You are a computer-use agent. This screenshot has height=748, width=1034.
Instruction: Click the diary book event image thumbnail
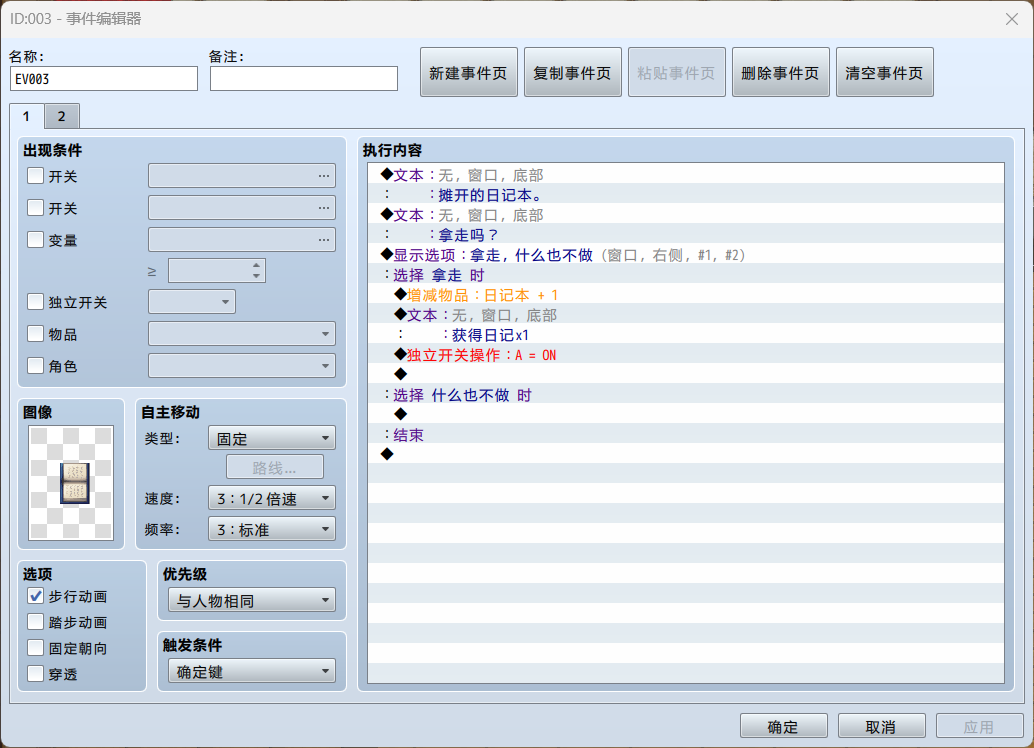point(71,483)
